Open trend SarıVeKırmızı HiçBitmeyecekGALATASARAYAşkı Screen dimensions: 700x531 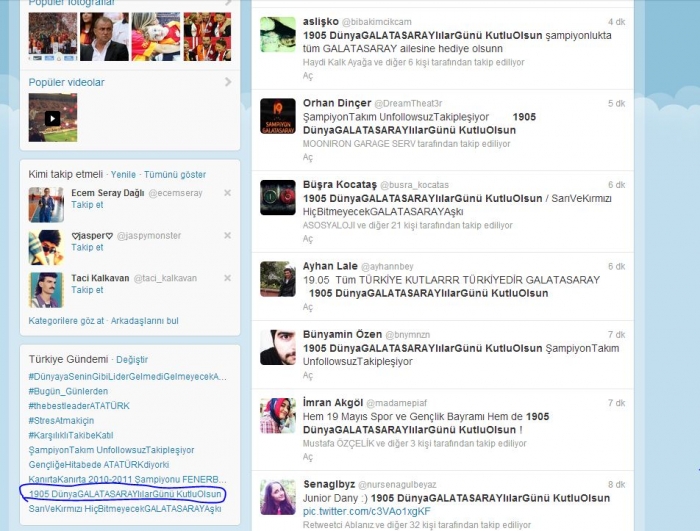tap(125, 509)
